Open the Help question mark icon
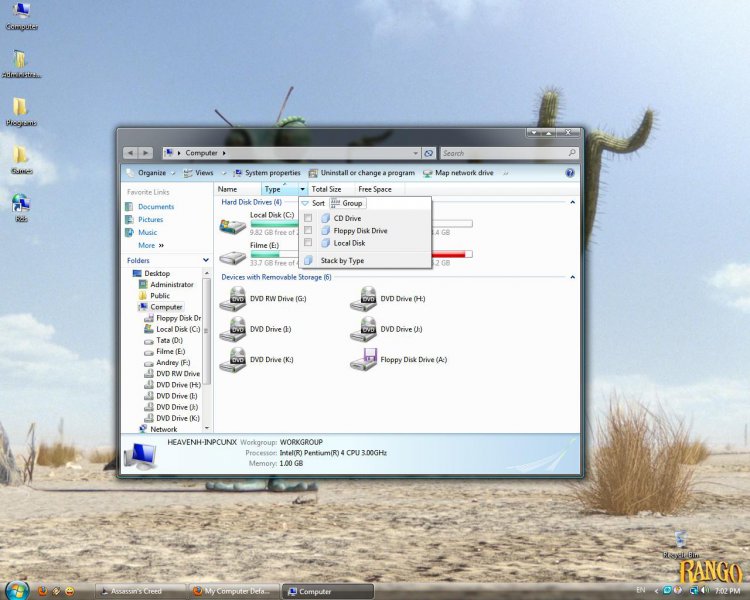 570,173
